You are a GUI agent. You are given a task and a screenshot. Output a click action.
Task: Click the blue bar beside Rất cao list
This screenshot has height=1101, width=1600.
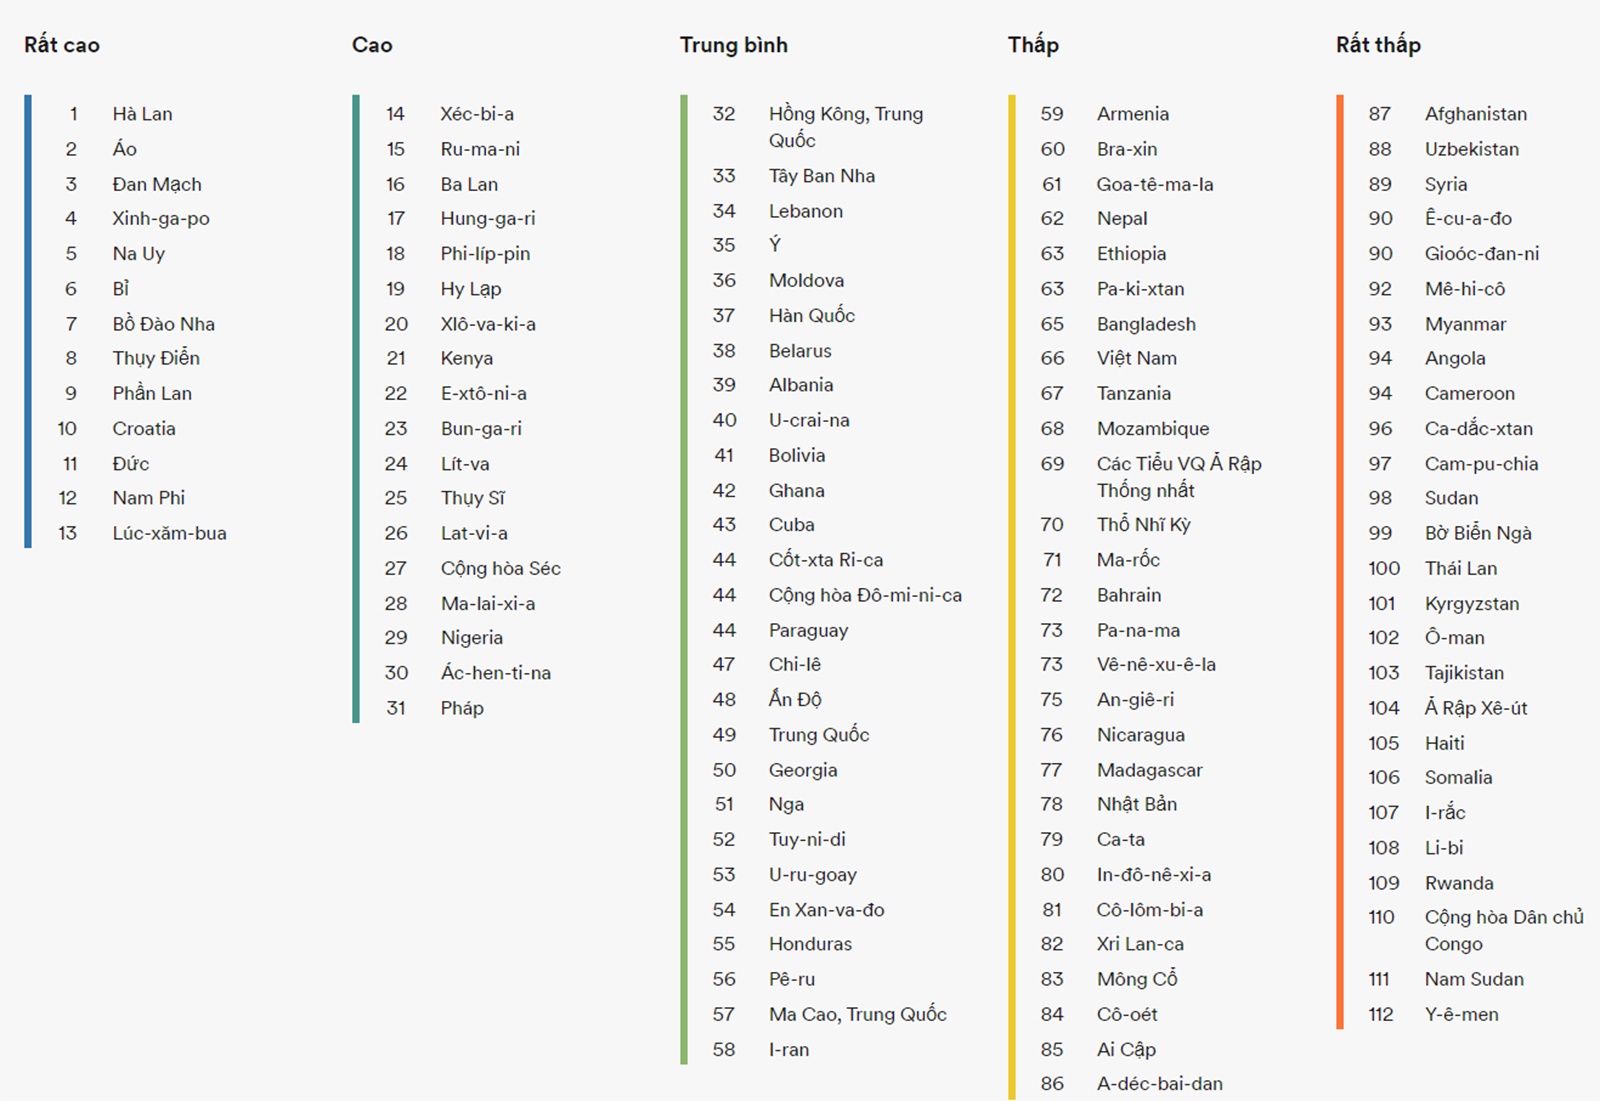pyautogui.click(x=28, y=320)
